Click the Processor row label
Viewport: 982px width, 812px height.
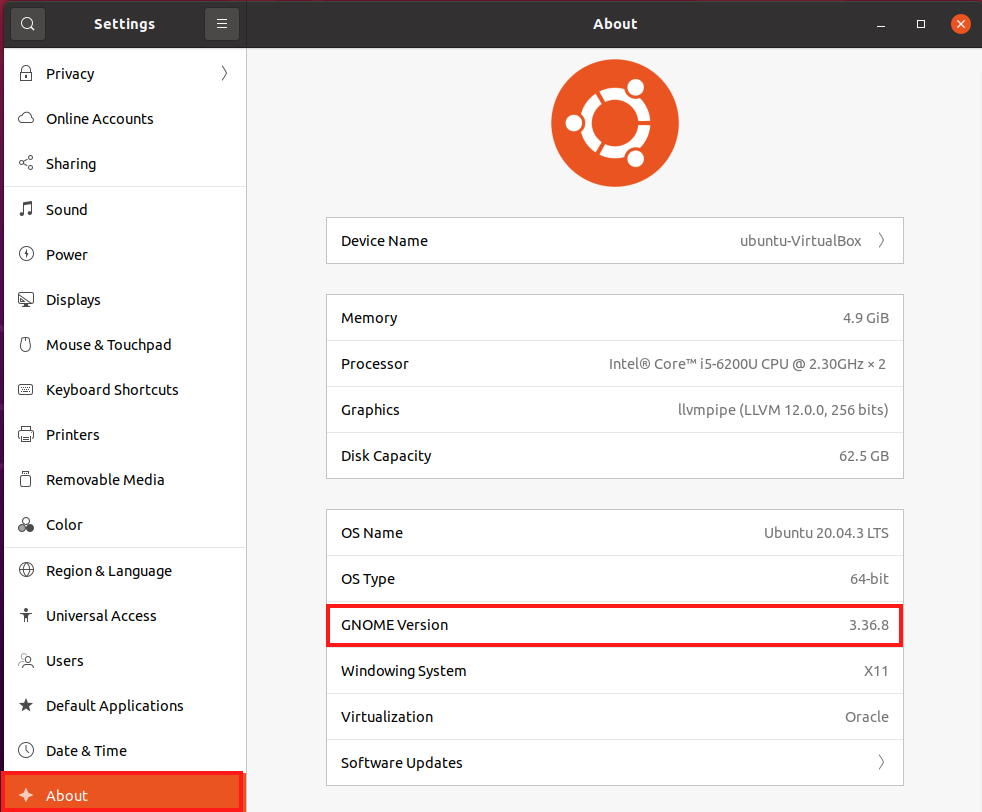tap(375, 364)
